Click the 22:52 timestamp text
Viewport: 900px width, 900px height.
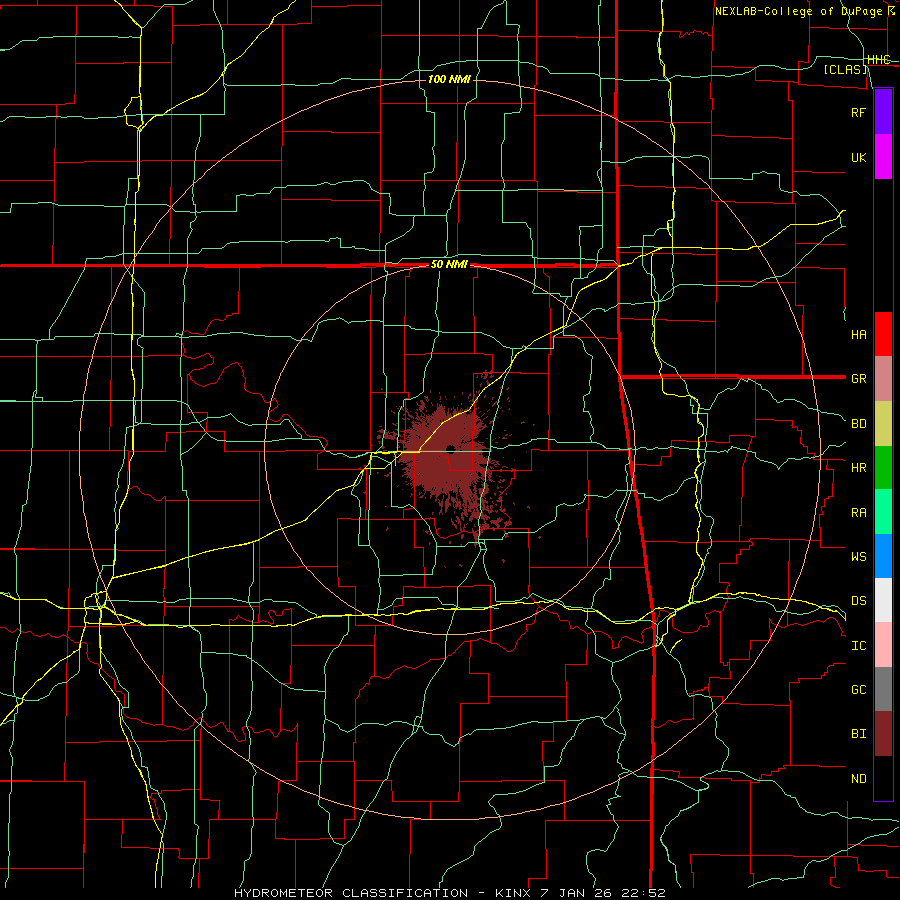642,893
